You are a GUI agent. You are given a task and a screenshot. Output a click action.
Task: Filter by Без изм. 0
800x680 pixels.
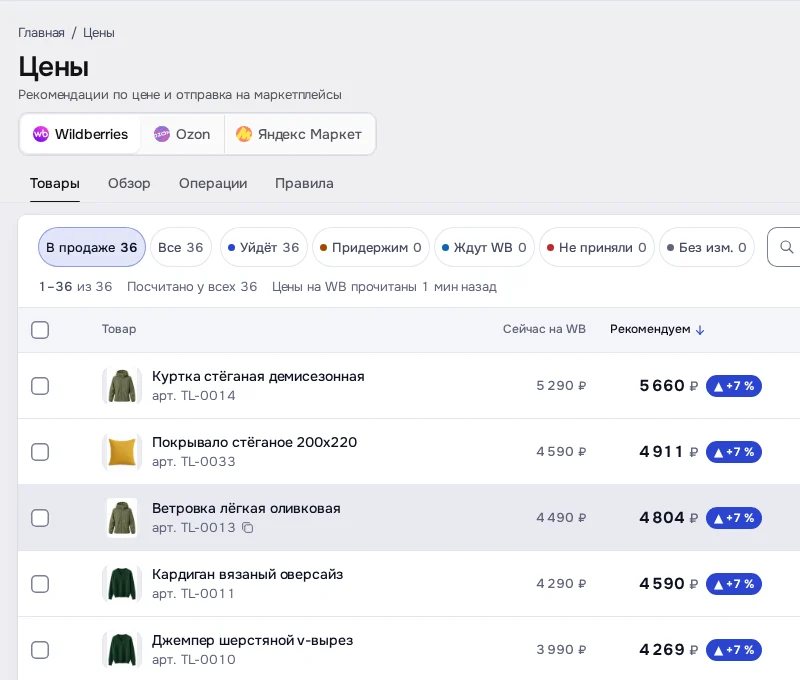tap(707, 247)
